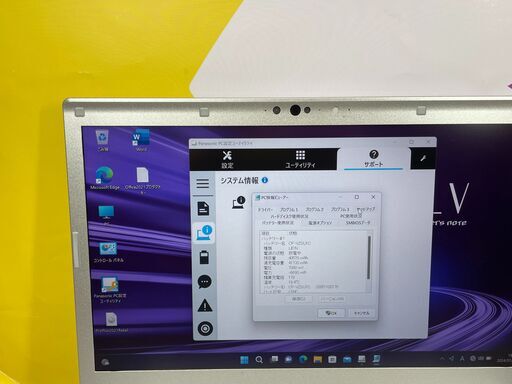
Task: Maximize the PC info viewer window
Action: pos(357,197)
